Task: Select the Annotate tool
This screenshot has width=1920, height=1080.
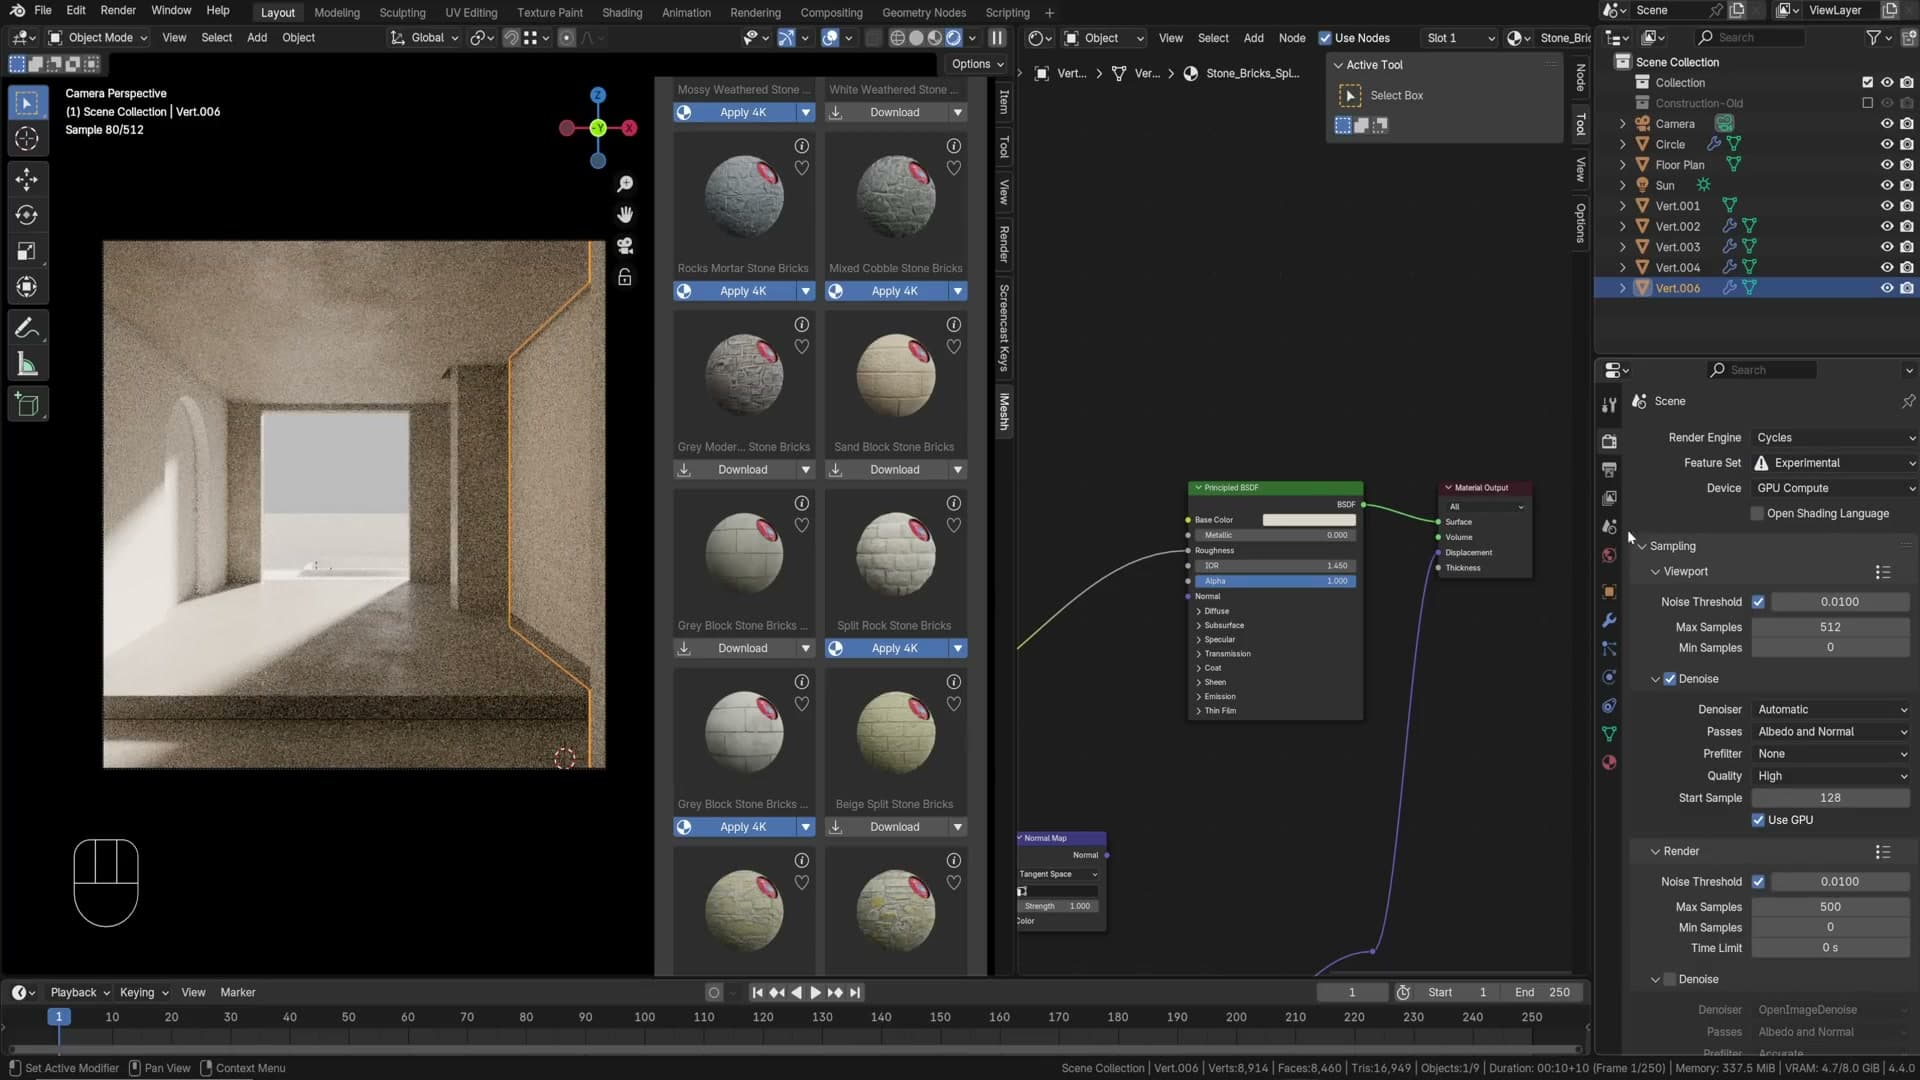Action: point(27,328)
